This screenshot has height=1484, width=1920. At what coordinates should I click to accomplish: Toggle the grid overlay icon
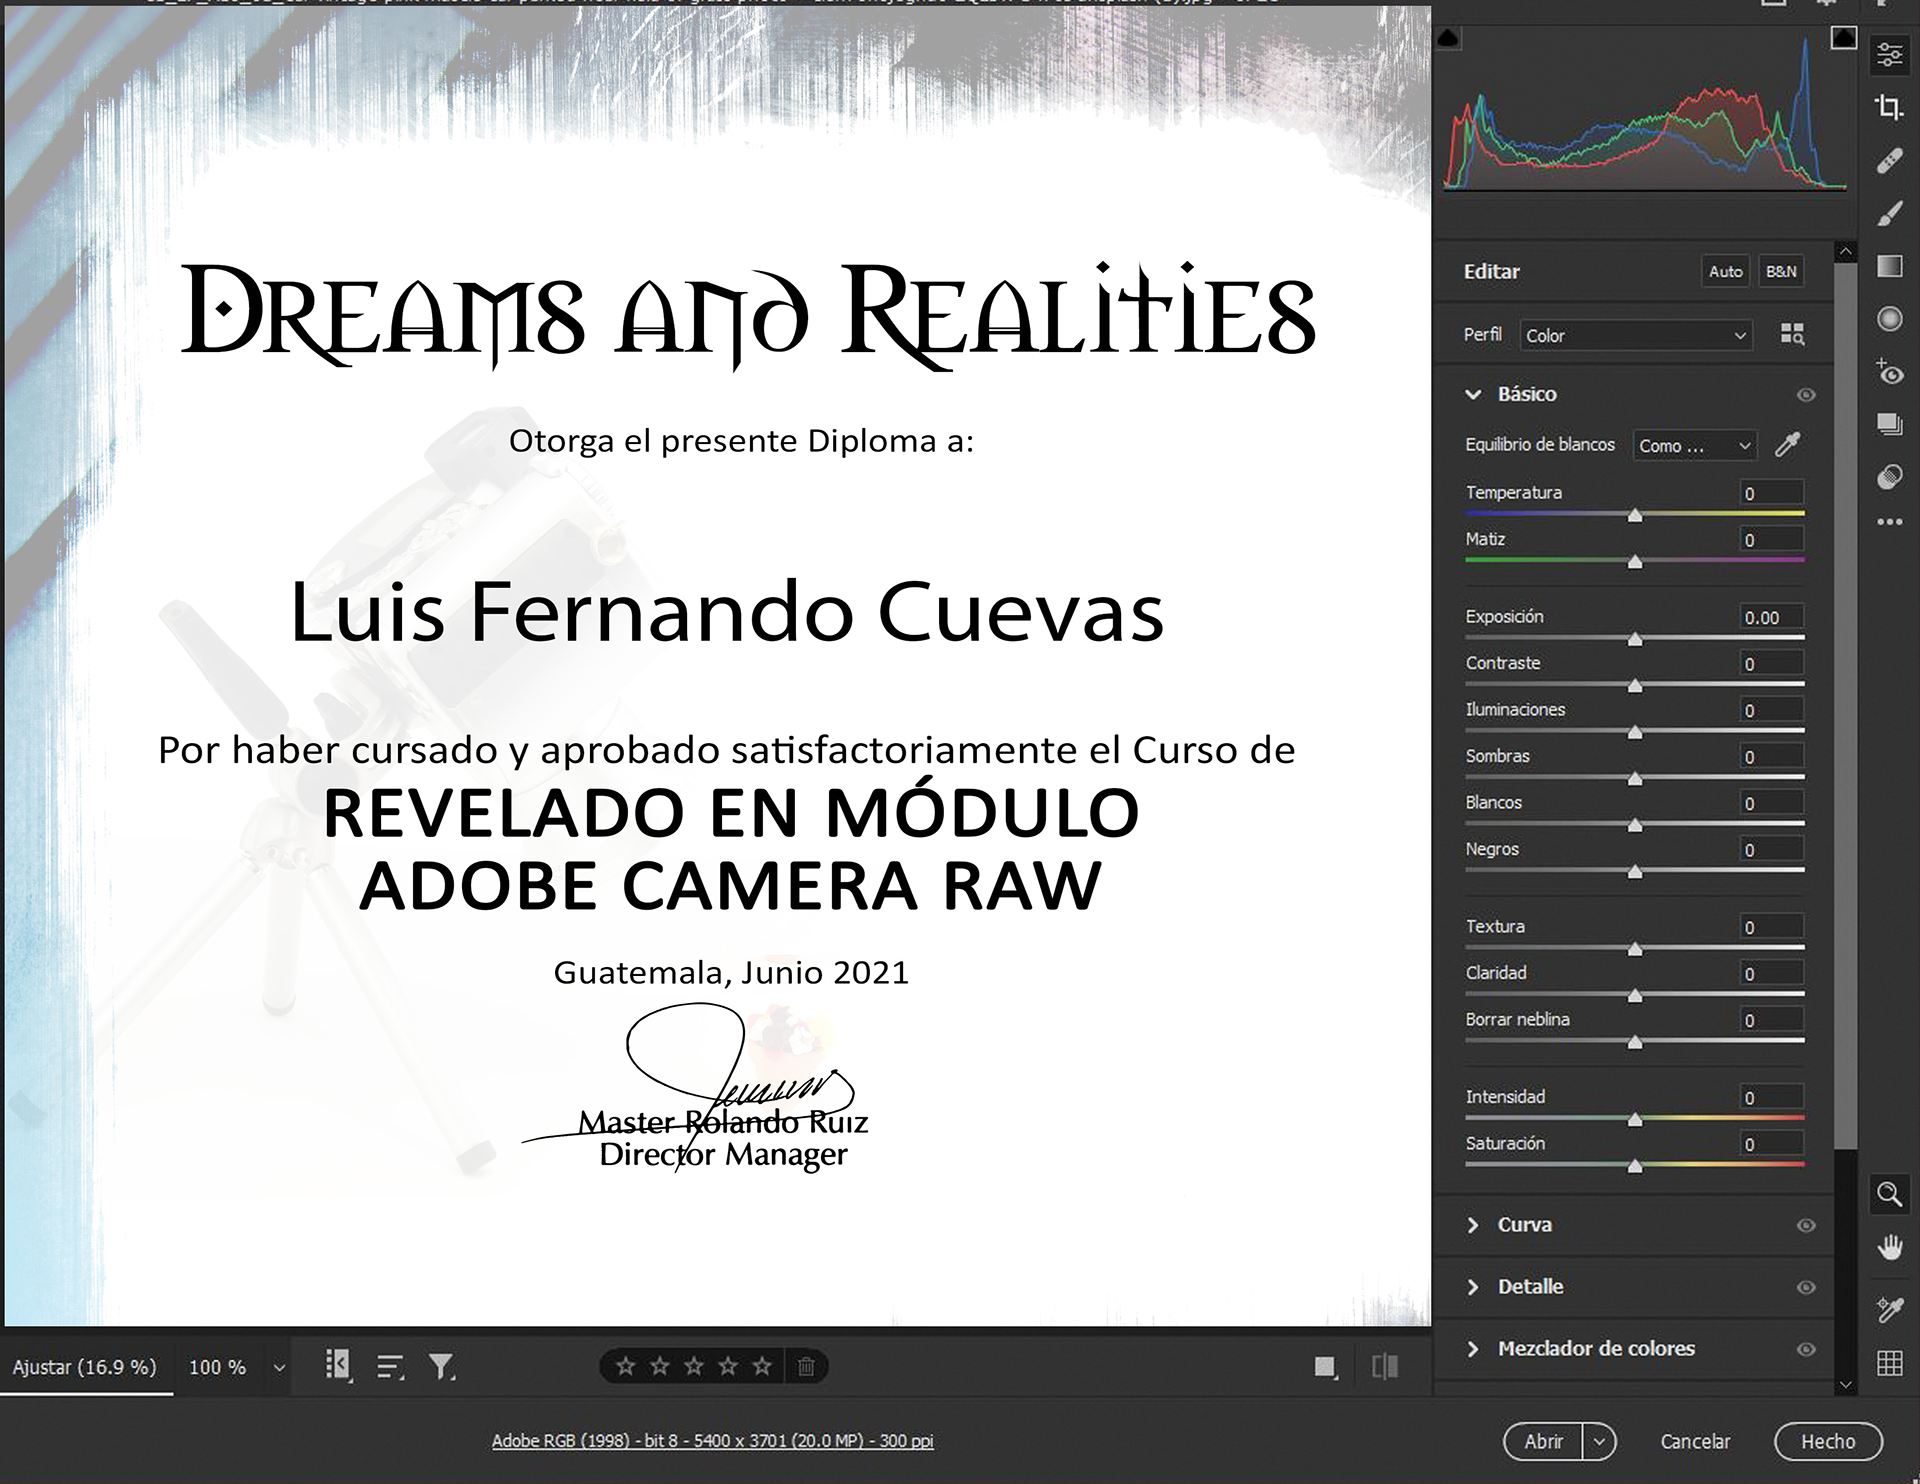tap(1889, 1363)
